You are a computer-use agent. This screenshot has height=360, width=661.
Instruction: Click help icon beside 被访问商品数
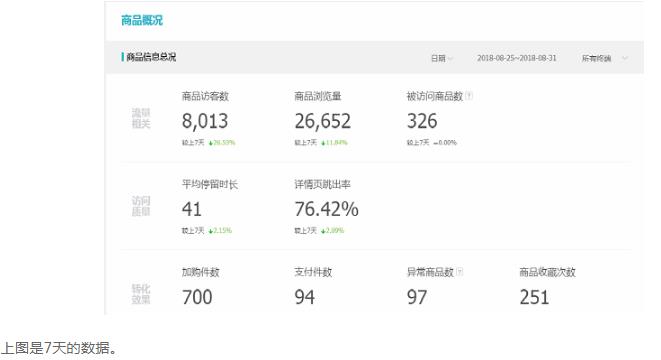click(469, 96)
